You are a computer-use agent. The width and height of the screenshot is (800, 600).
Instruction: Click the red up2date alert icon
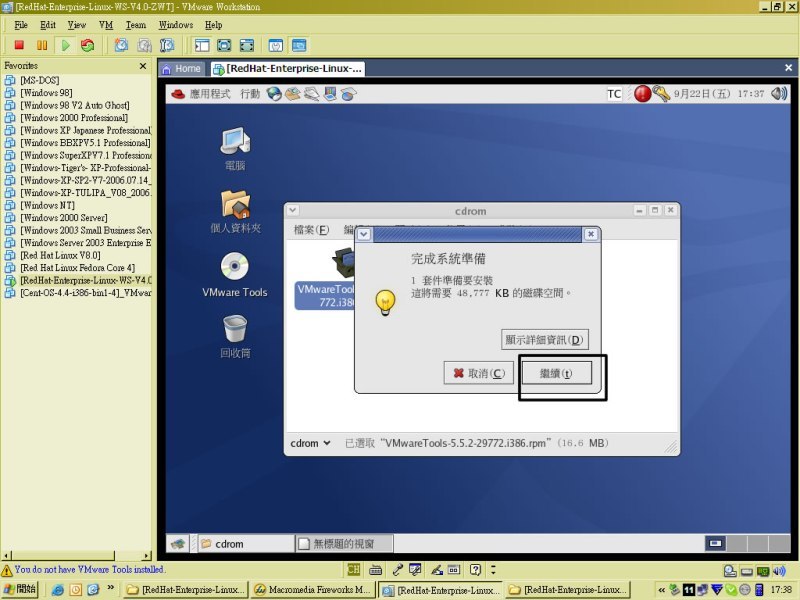642,94
